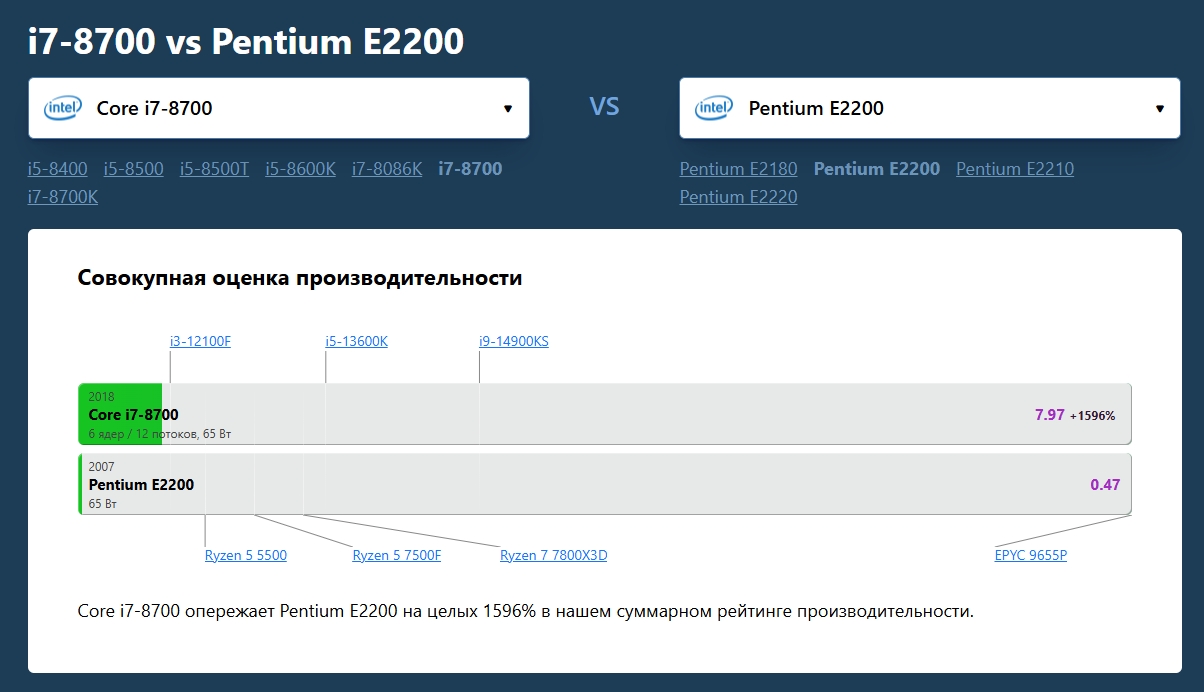Open the i7-8700K link
Viewport: 1204px width, 692px height.
(x=63, y=197)
